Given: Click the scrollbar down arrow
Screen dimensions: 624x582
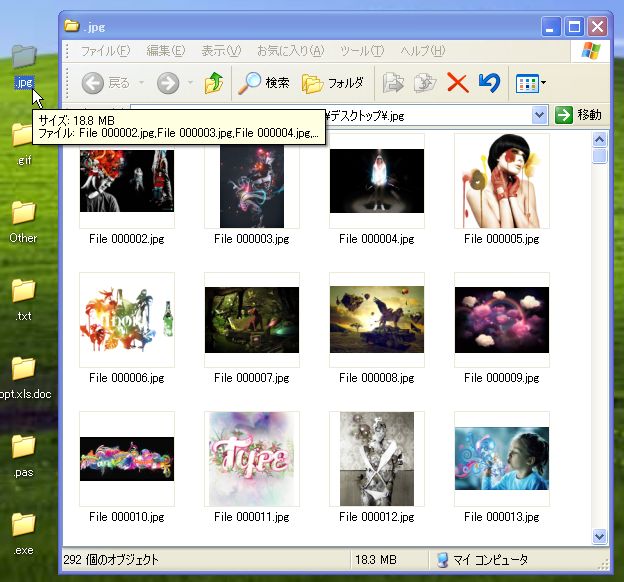Looking at the screenshot, I should pos(599,536).
